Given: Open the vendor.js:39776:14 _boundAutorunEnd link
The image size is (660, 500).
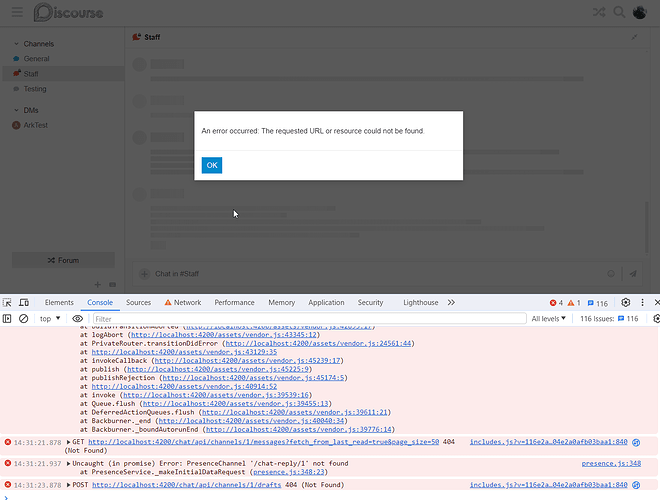Looking at the screenshot, I should point(299,429).
